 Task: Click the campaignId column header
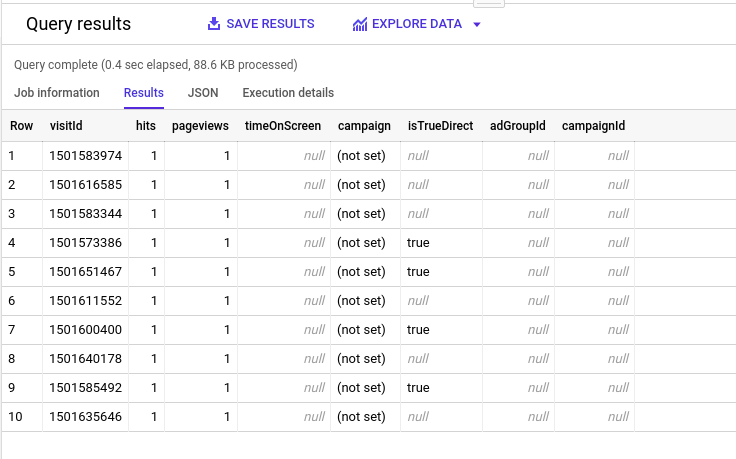[593, 126]
